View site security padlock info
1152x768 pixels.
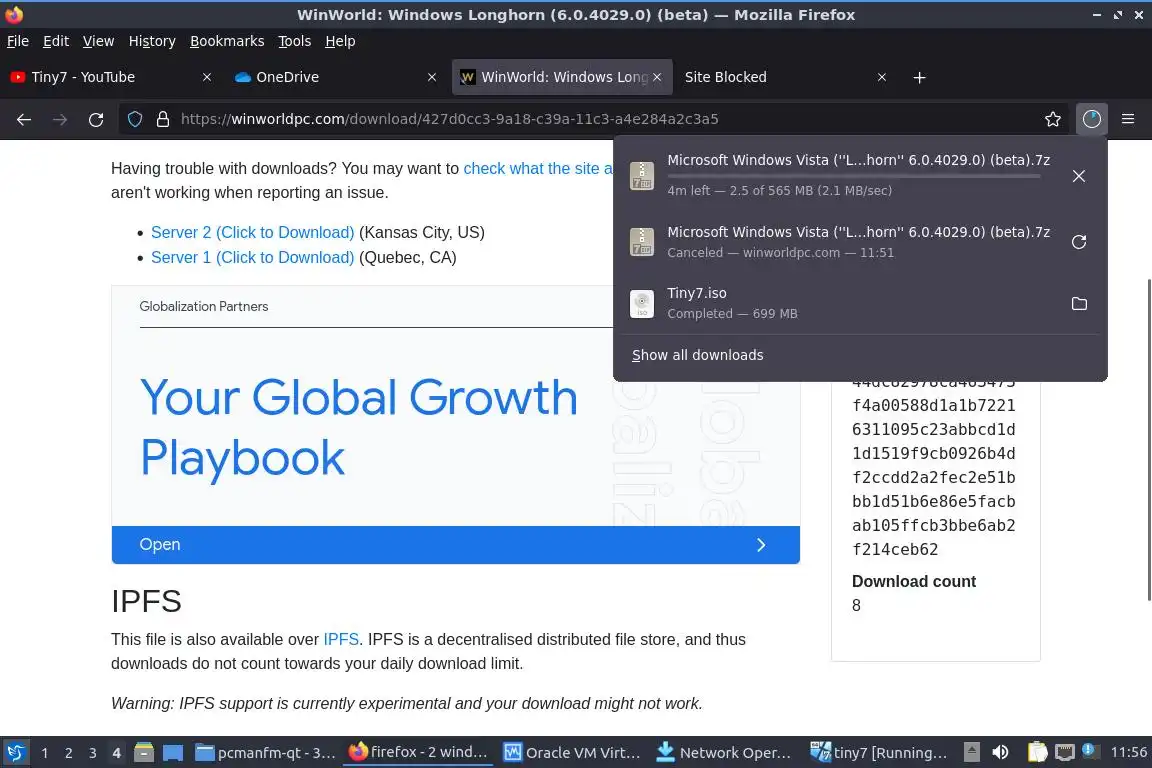pyautogui.click(x=162, y=119)
